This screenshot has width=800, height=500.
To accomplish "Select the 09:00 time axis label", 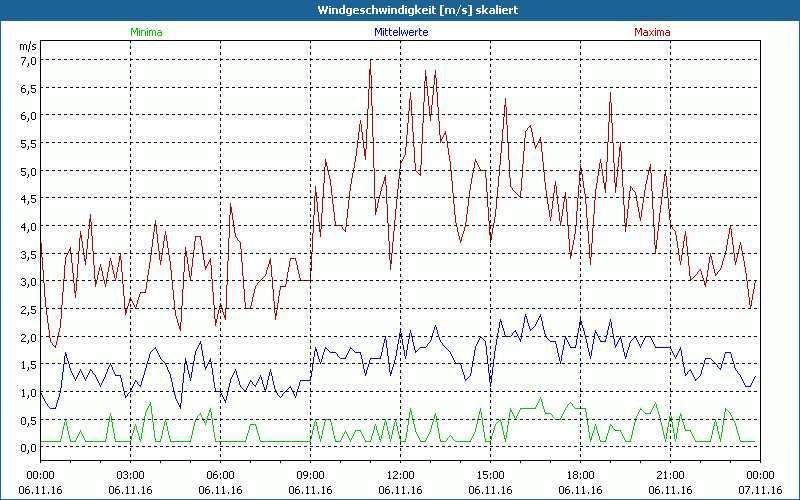I will click(x=311, y=475).
